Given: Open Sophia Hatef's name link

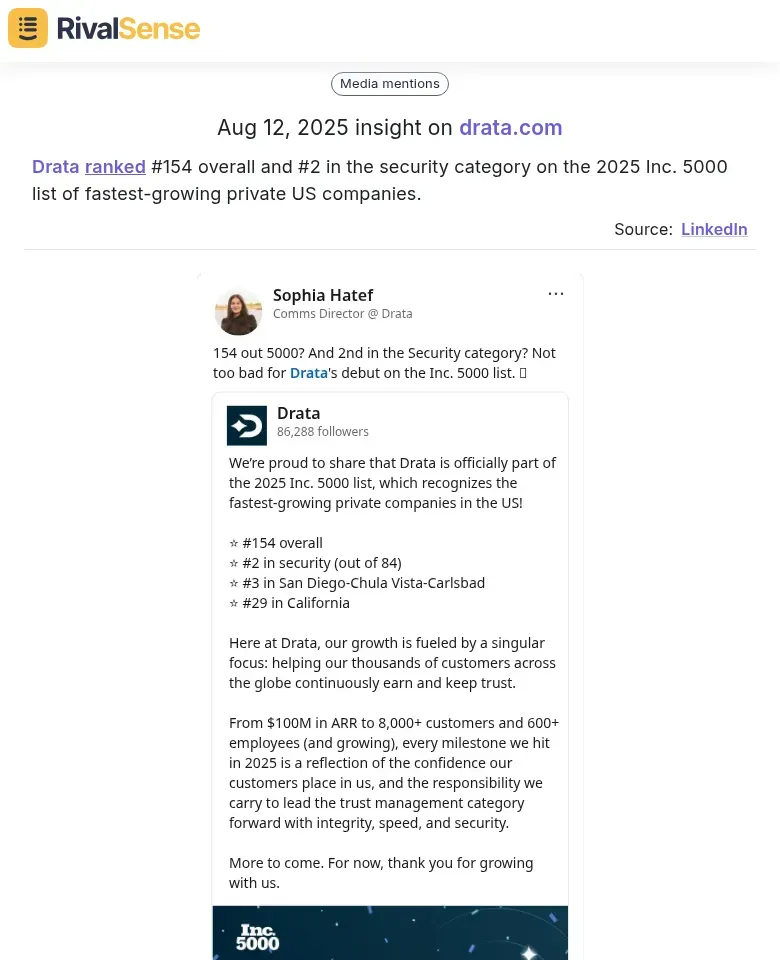Looking at the screenshot, I should coord(323,295).
